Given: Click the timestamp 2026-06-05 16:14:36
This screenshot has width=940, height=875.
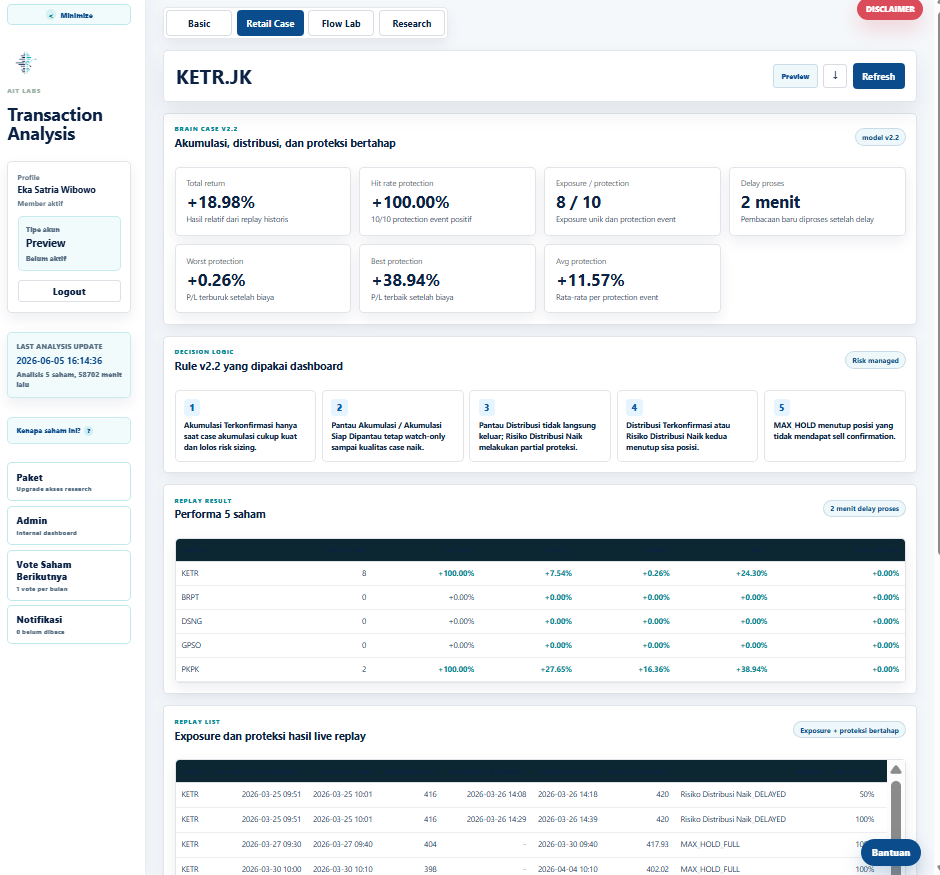Looking at the screenshot, I should [59, 361].
